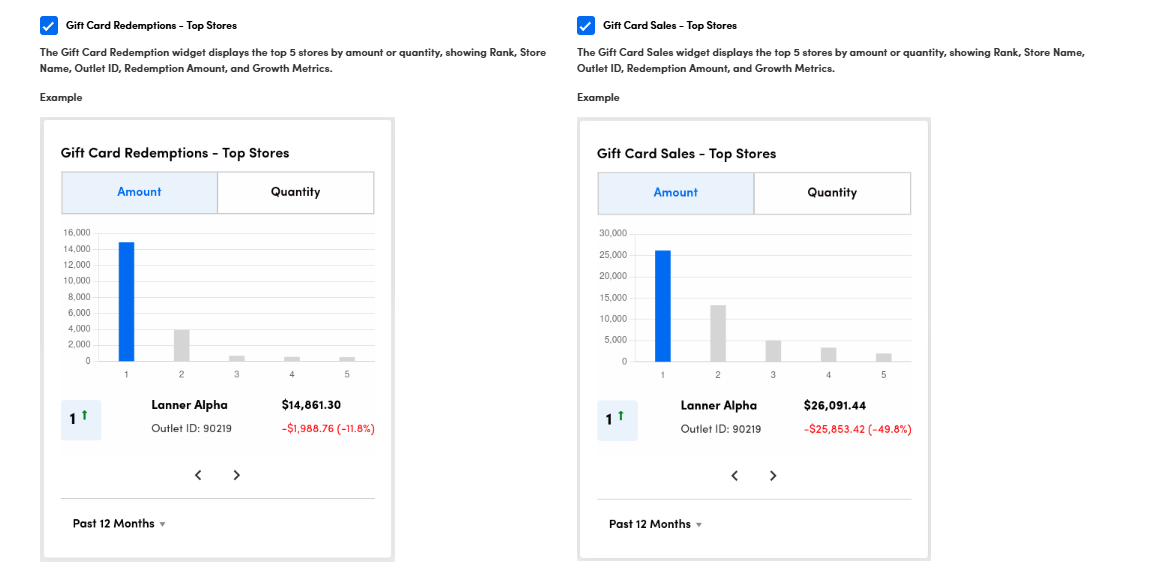1150x571 pixels.
Task: Click green rank-up arrow in Redemptions widget
Action: click(x=84, y=415)
